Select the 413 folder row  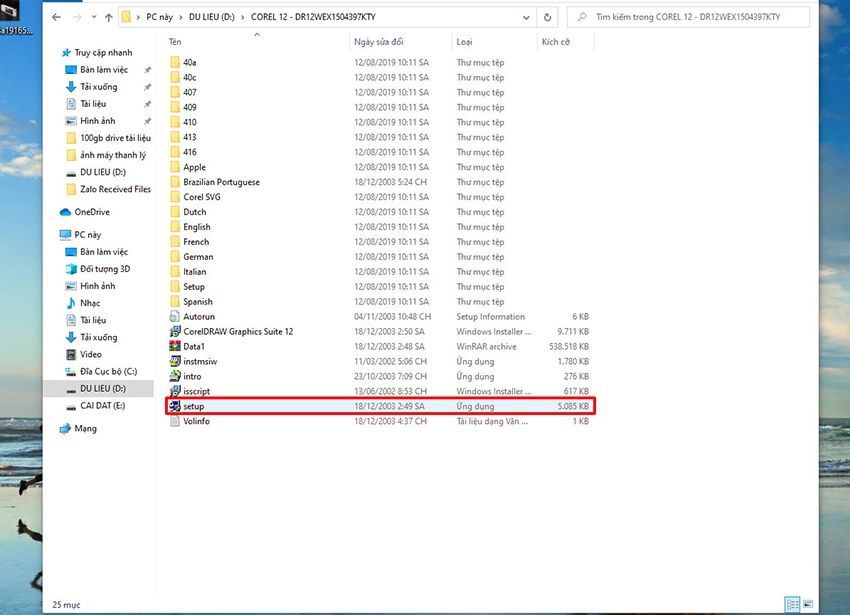click(379, 137)
